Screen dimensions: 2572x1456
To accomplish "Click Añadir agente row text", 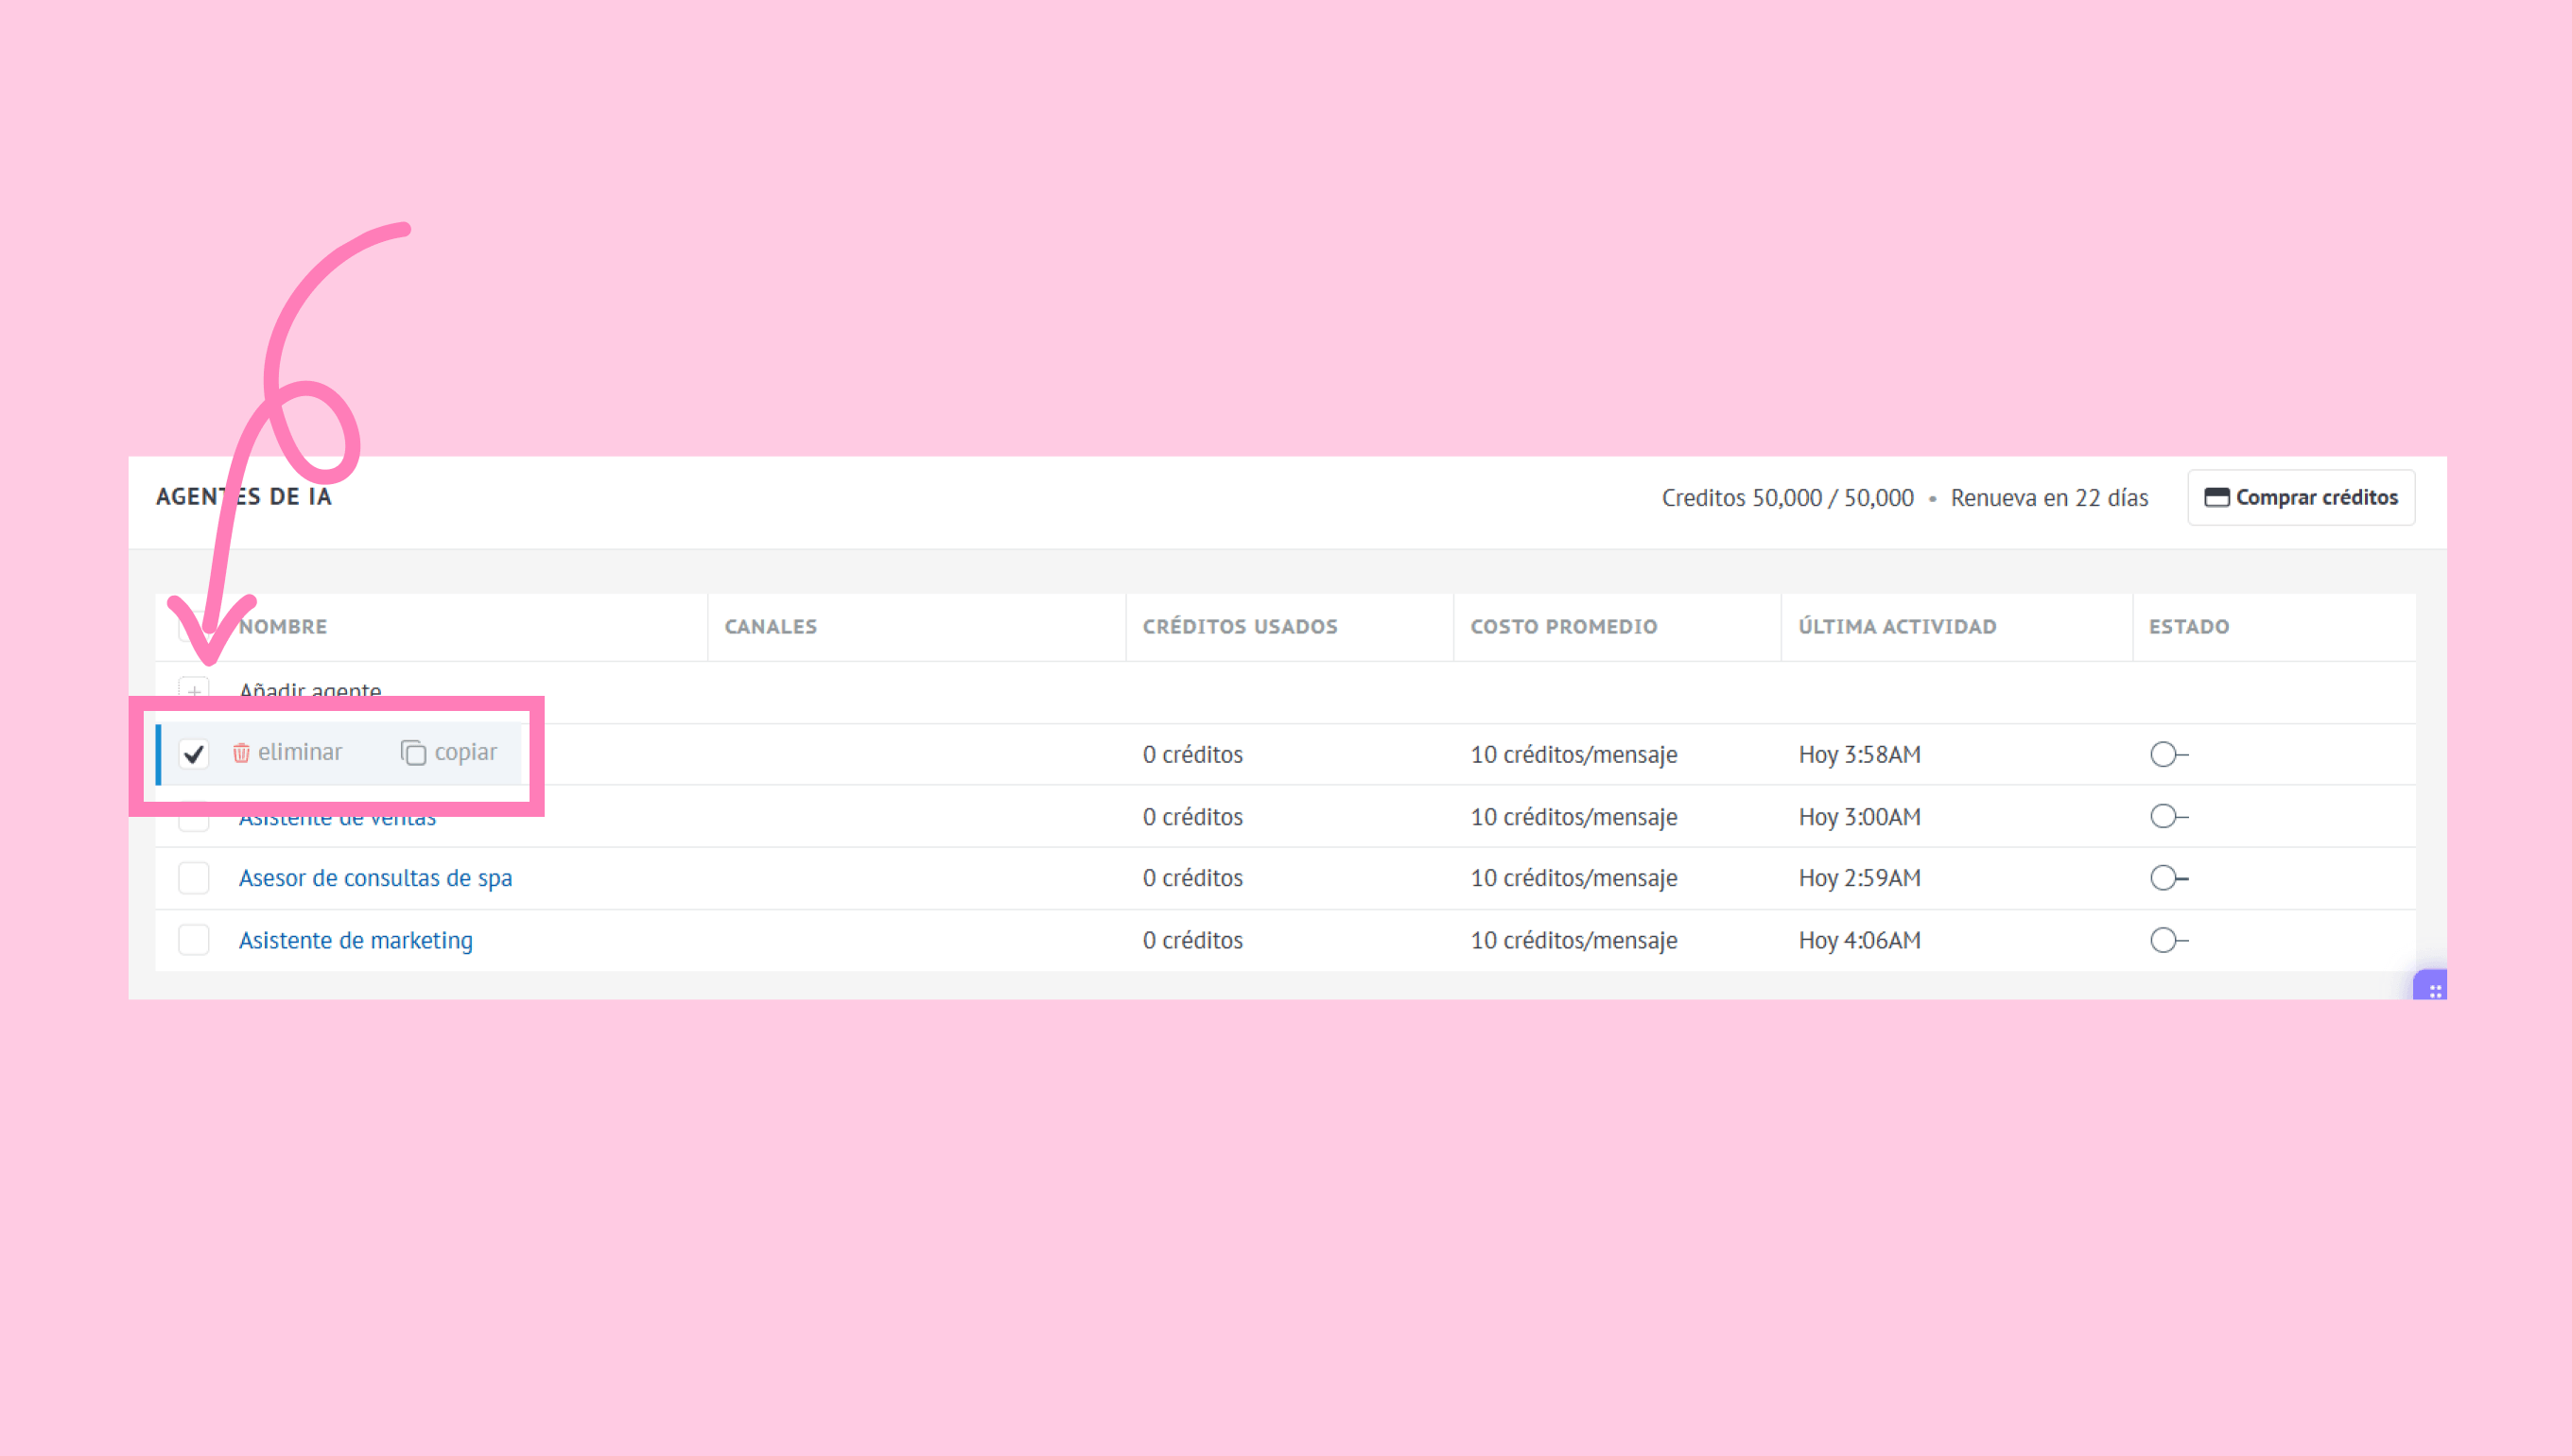I will coord(310,690).
